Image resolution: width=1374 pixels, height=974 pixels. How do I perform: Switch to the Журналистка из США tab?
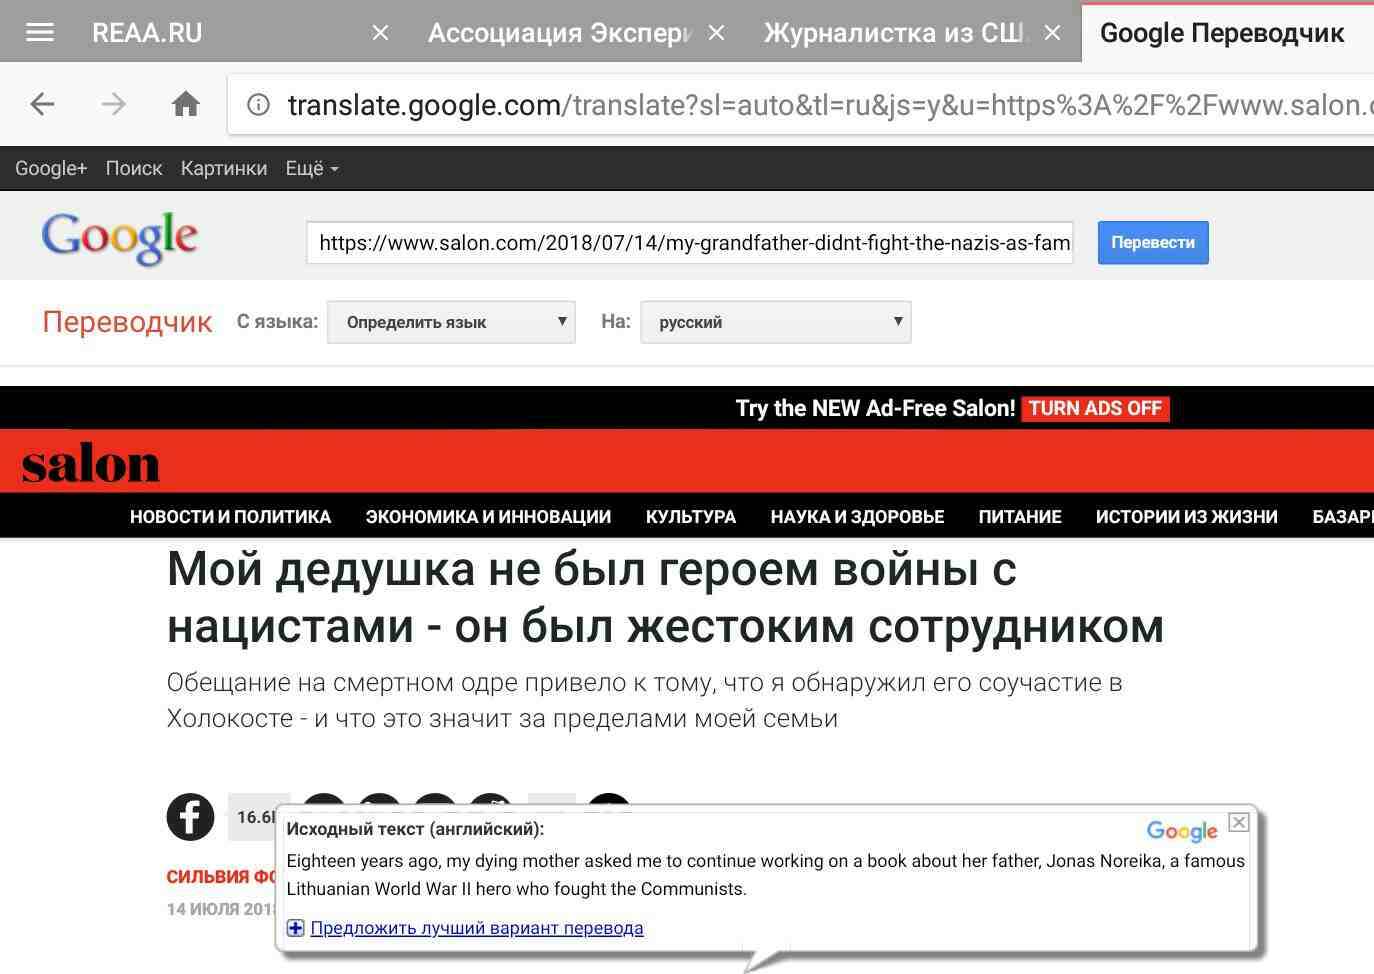click(x=893, y=33)
